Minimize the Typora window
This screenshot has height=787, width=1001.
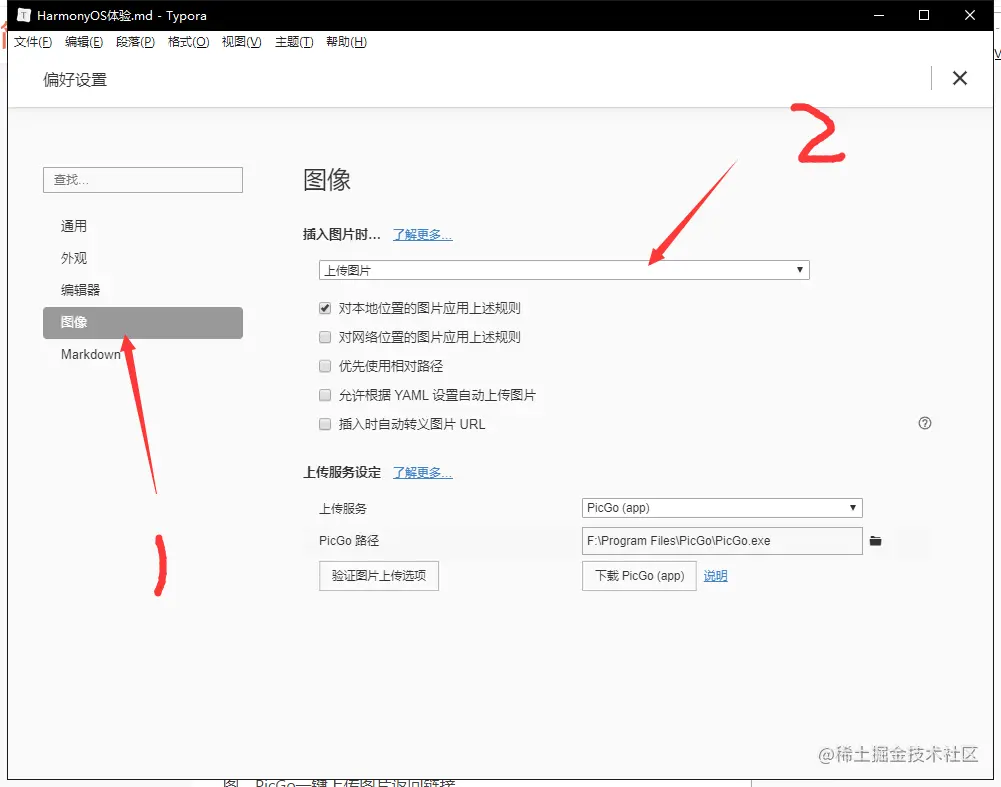pos(879,15)
